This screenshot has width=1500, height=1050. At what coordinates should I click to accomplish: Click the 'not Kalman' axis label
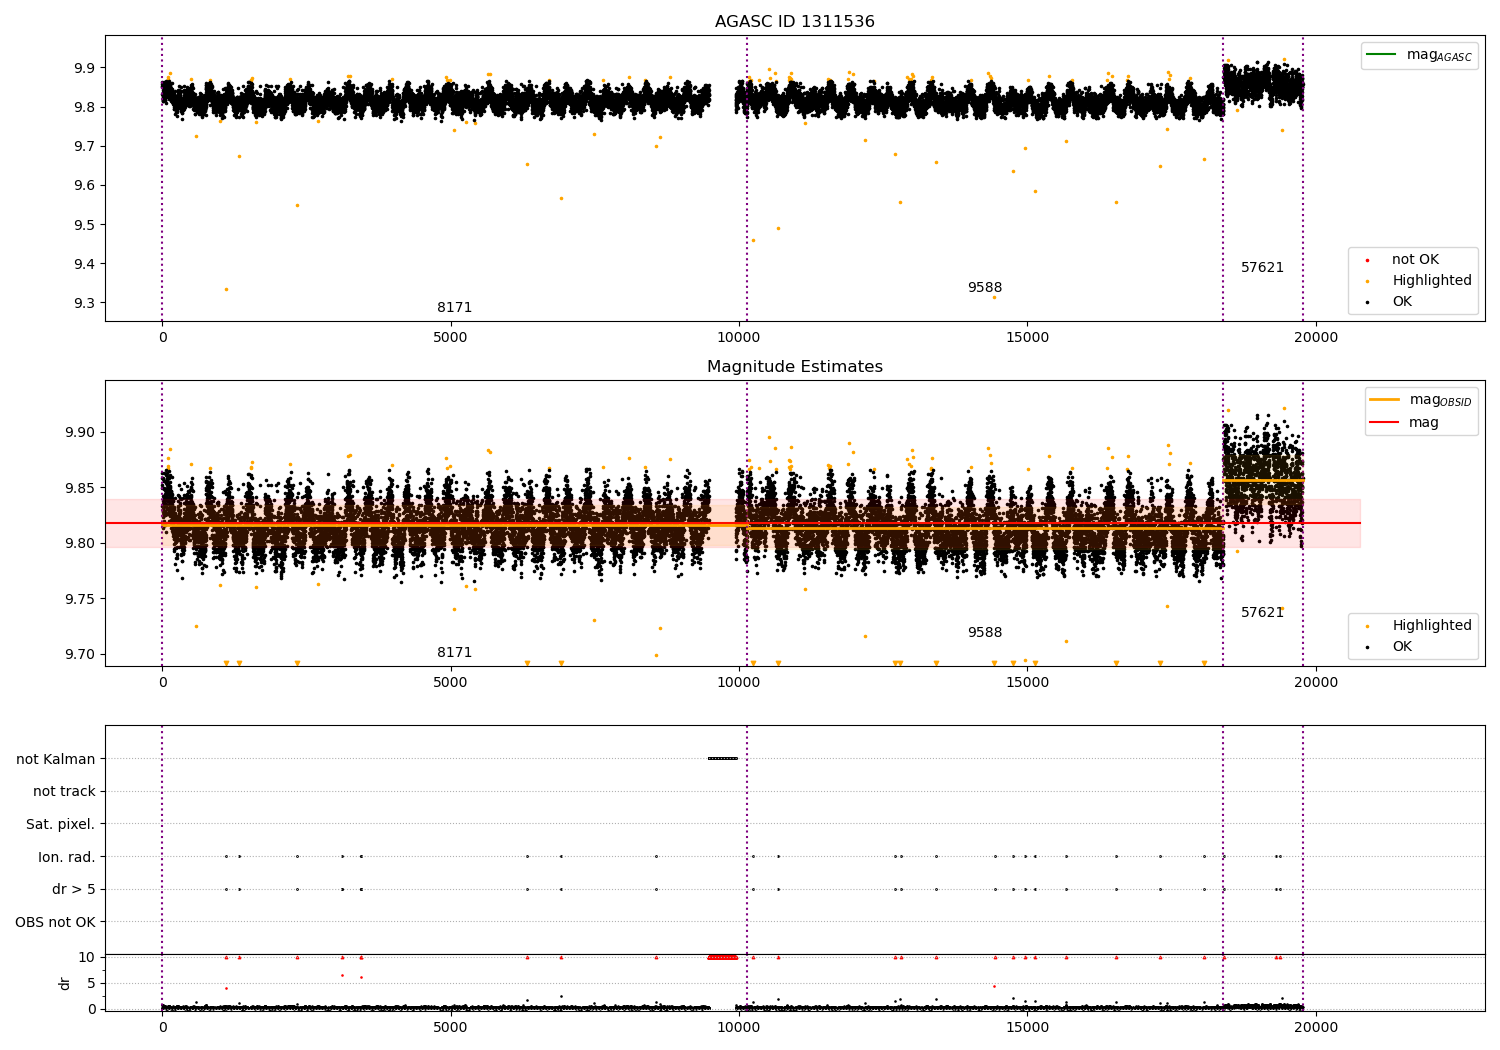coord(56,759)
